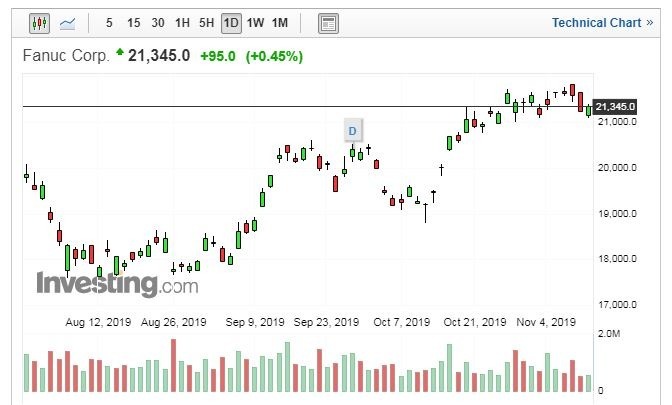Click the Oct 7, 2019 date label

click(402, 322)
